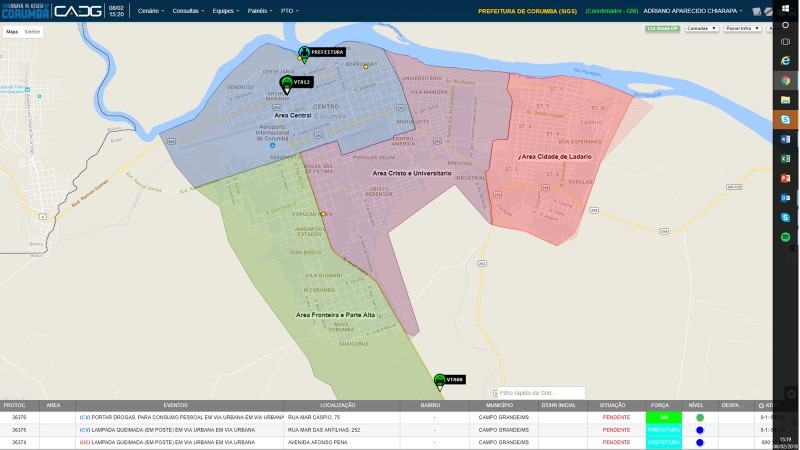This screenshot has height=450, width=800.
Task: Click the Cortana search circle icon
Action: pyautogui.click(x=786, y=25)
